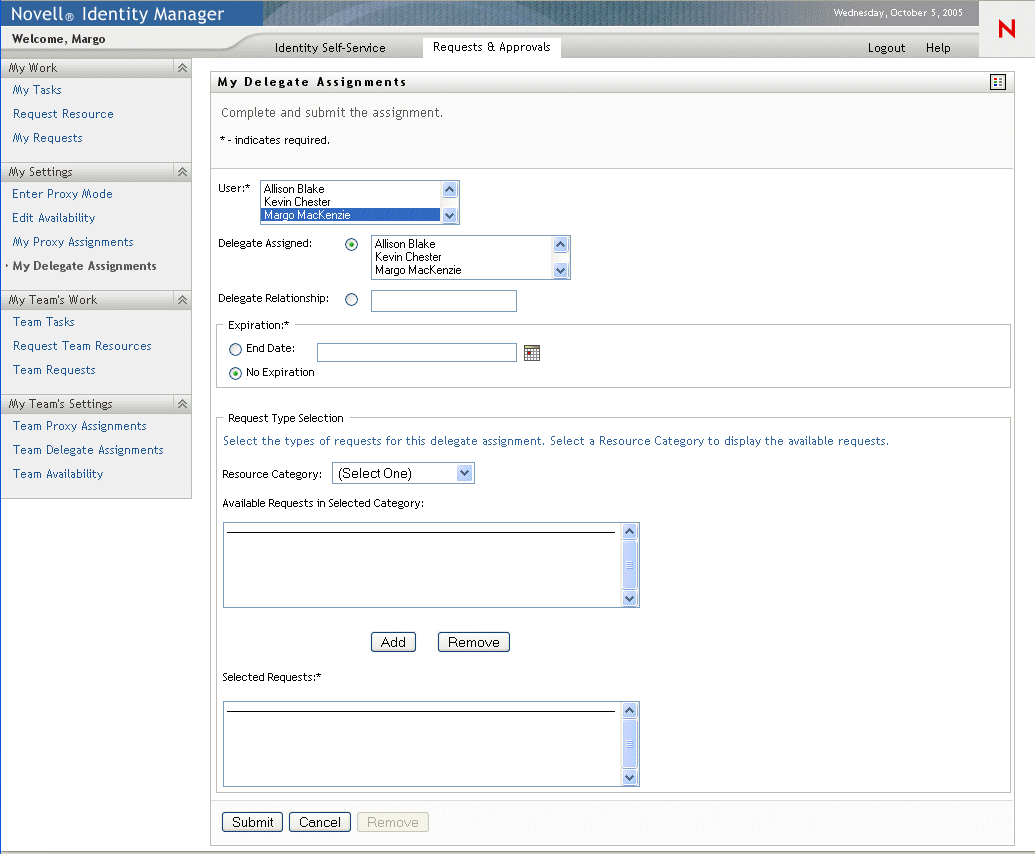Open My Delegate Assignments in sidebar
This screenshot has height=854, width=1035.
click(x=84, y=266)
